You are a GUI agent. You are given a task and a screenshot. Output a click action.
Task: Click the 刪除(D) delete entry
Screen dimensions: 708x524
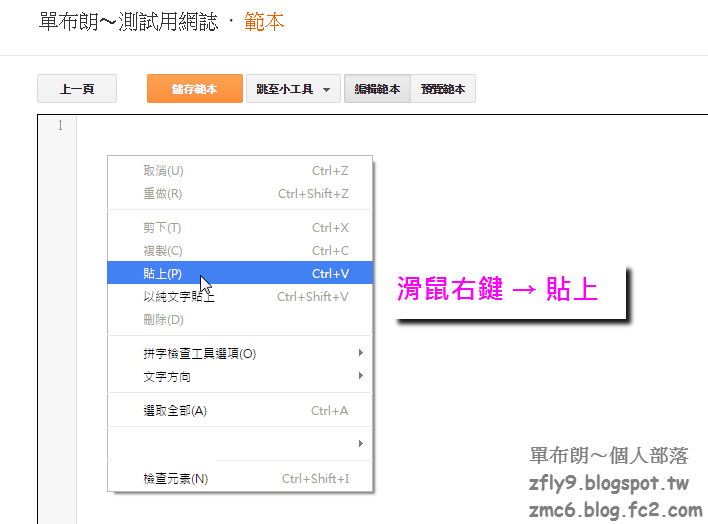click(x=240, y=319)
